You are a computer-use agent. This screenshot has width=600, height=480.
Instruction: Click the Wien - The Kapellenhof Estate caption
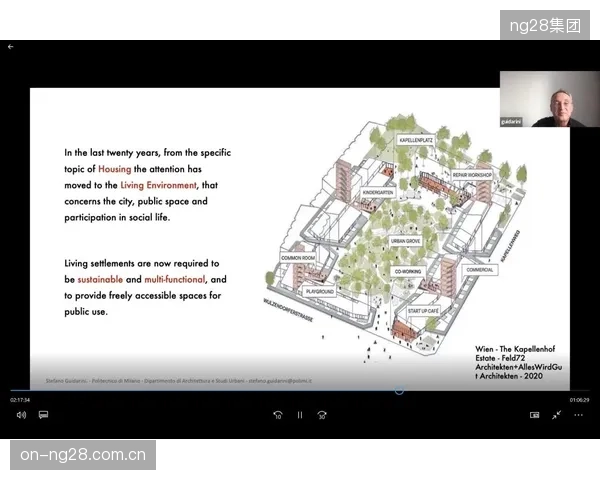tap(518, 362)
